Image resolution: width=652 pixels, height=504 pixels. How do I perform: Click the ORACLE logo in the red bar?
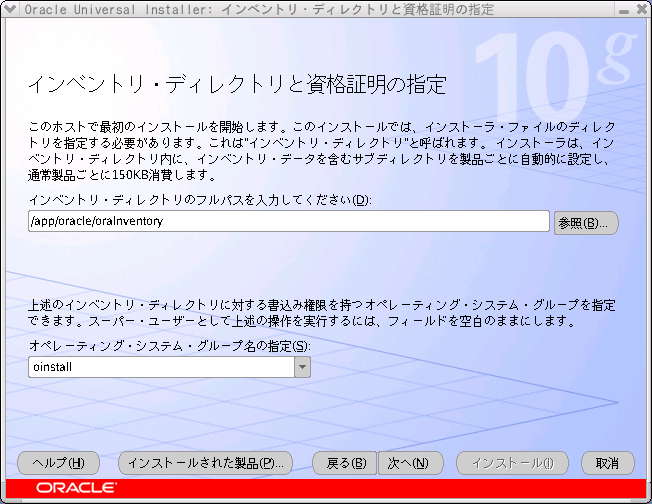pos(77,488)
